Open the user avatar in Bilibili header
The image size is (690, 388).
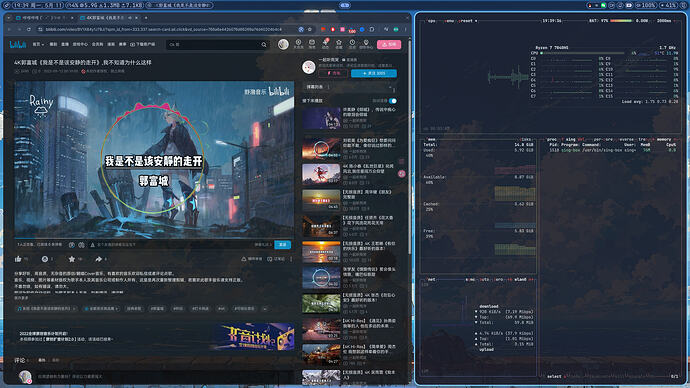tap(283, 44)
